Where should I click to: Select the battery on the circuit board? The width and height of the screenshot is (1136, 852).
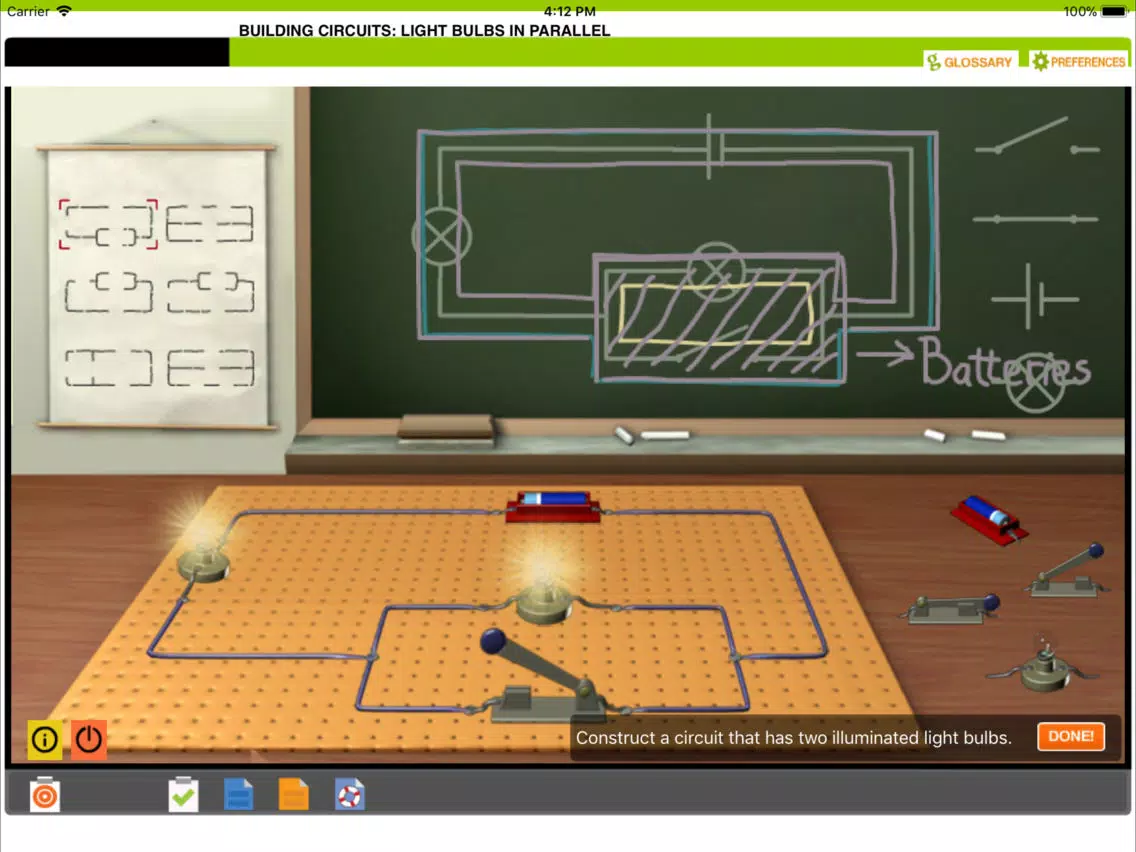pyautogui.click(x=554, y=506)
